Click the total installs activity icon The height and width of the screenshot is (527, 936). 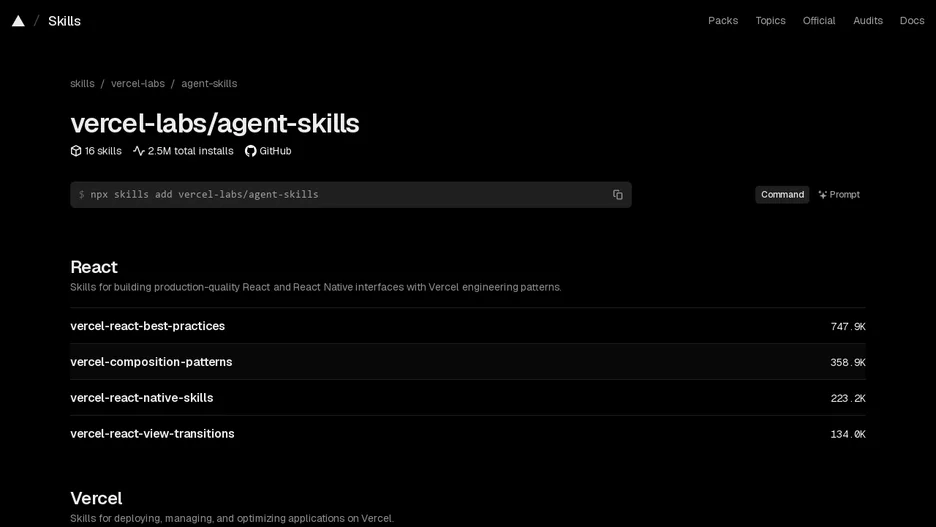coord(138,151)
